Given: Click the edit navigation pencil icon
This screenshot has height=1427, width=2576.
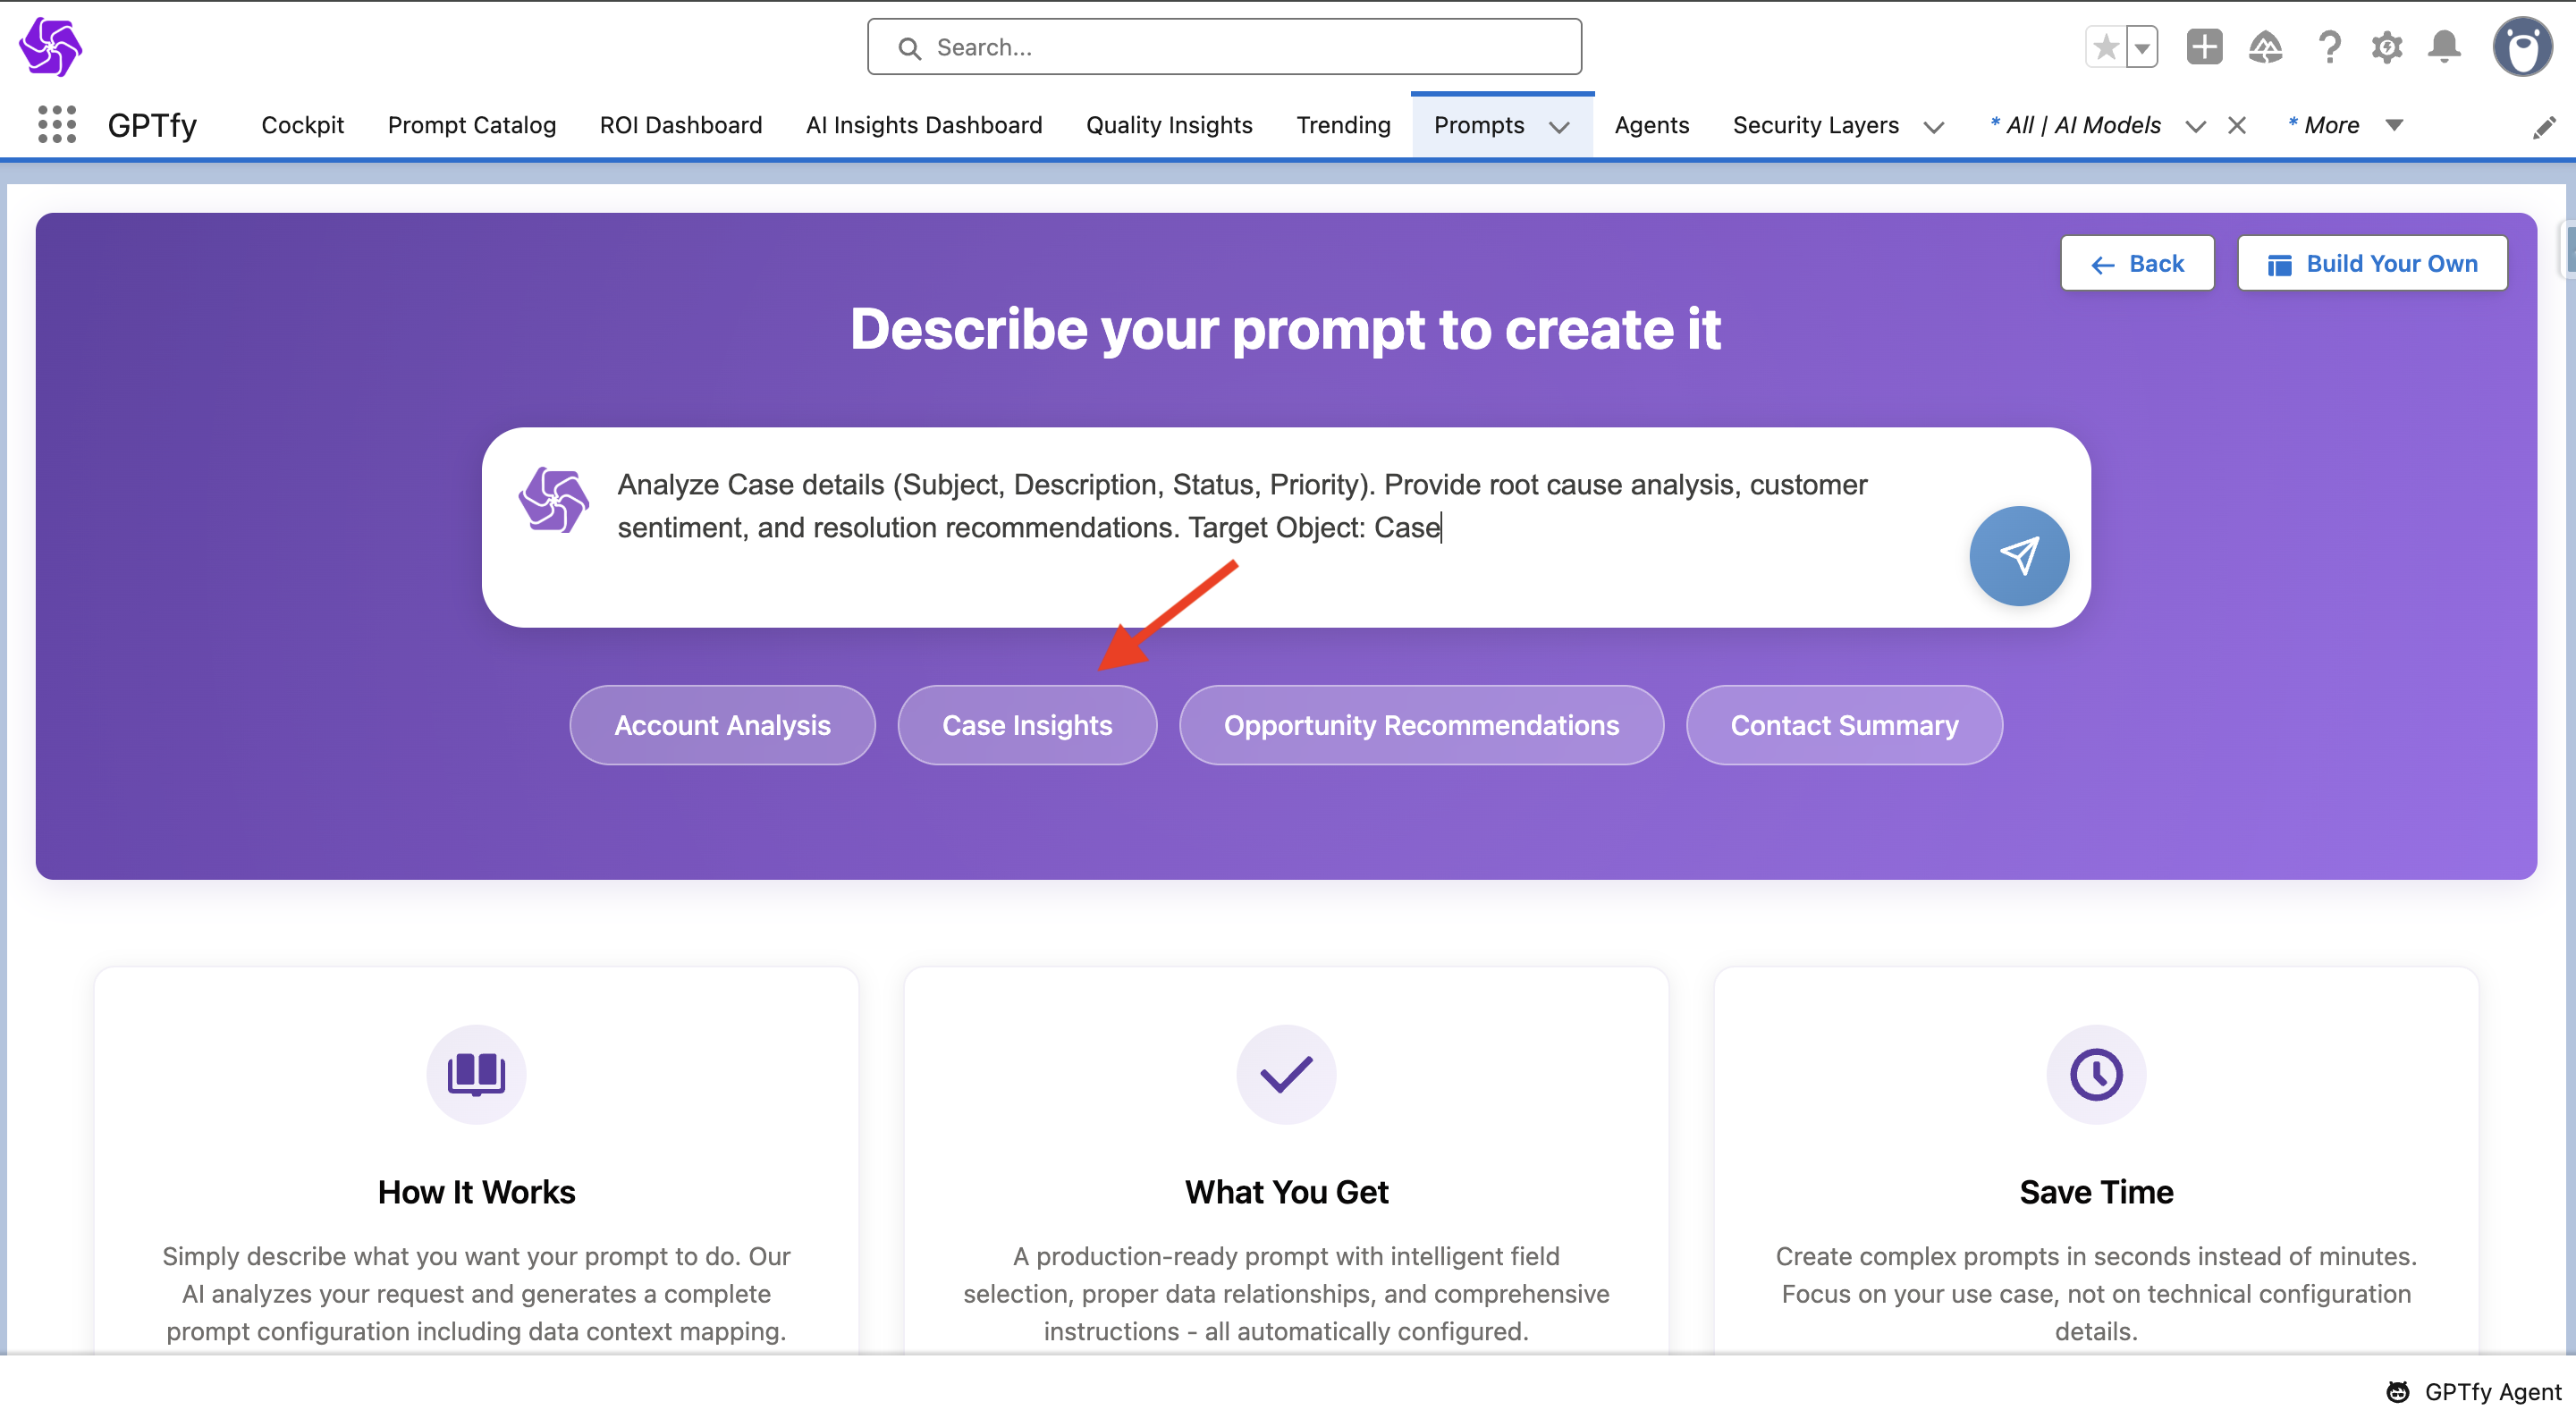Looking at the screenshot, I should (2544, 127).
